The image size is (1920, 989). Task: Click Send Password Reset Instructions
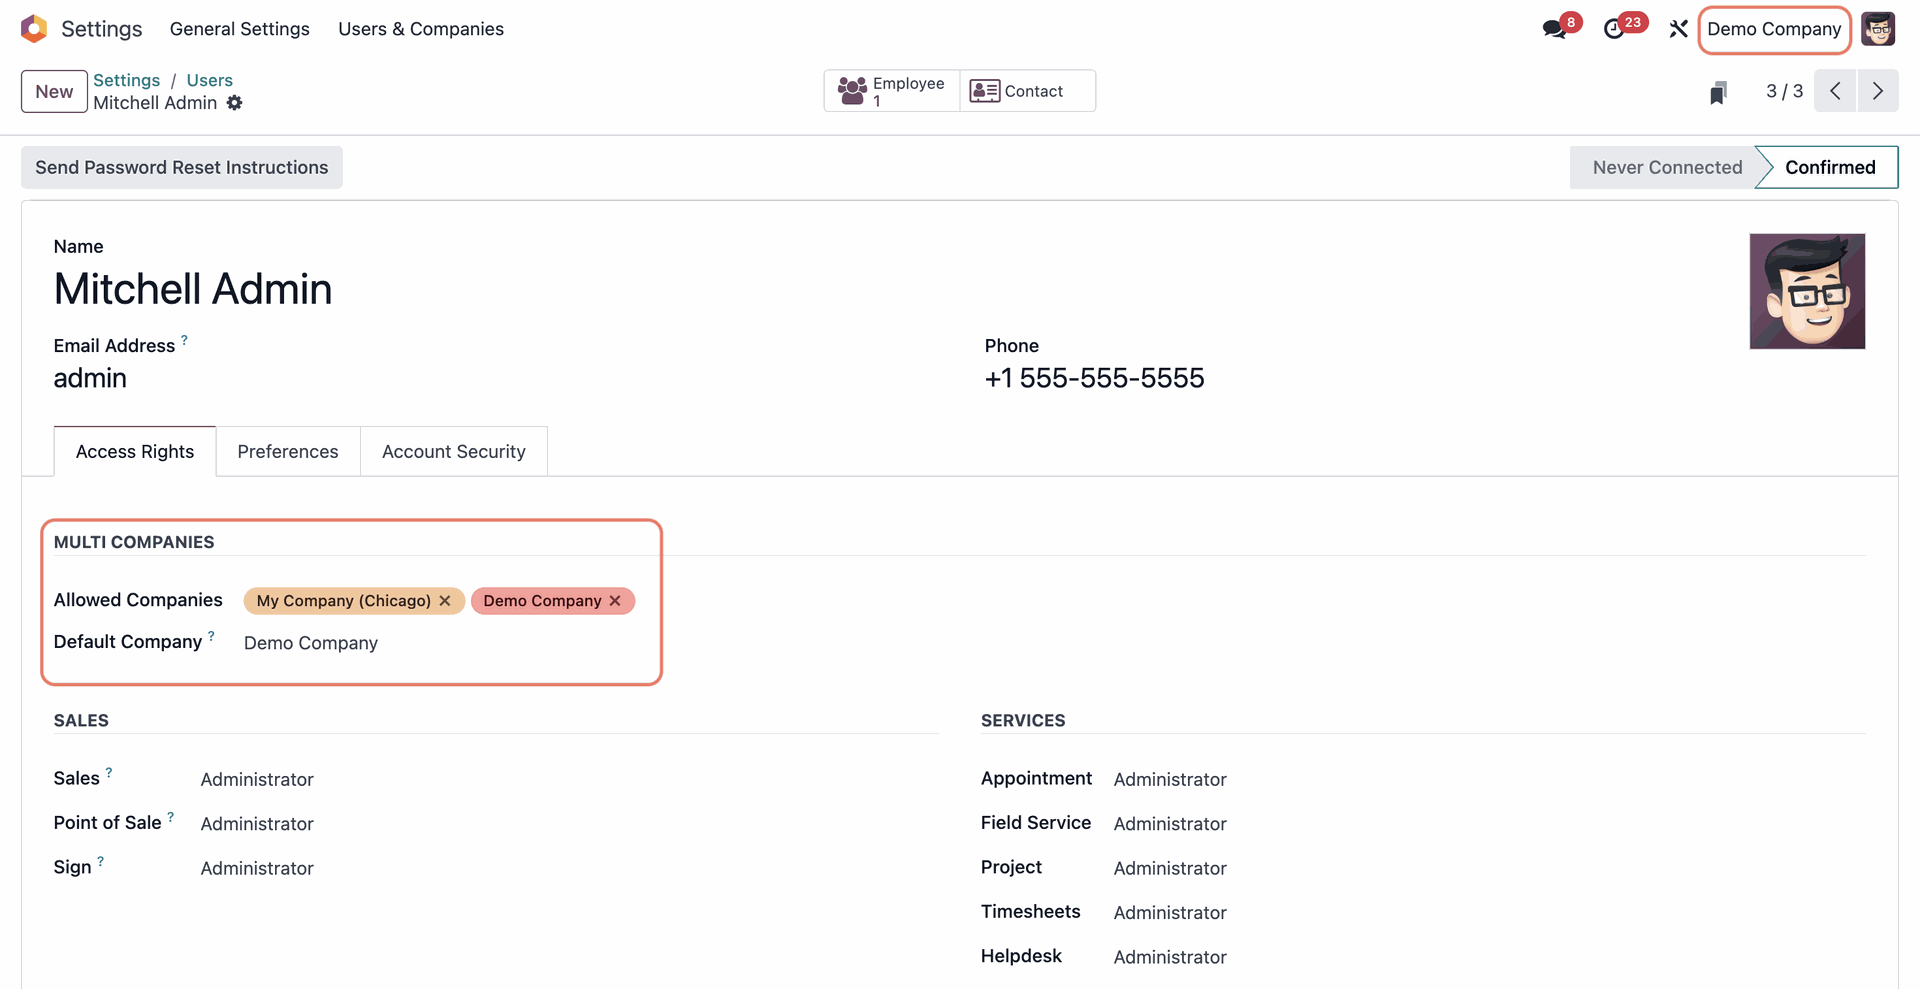pos(181,167)
